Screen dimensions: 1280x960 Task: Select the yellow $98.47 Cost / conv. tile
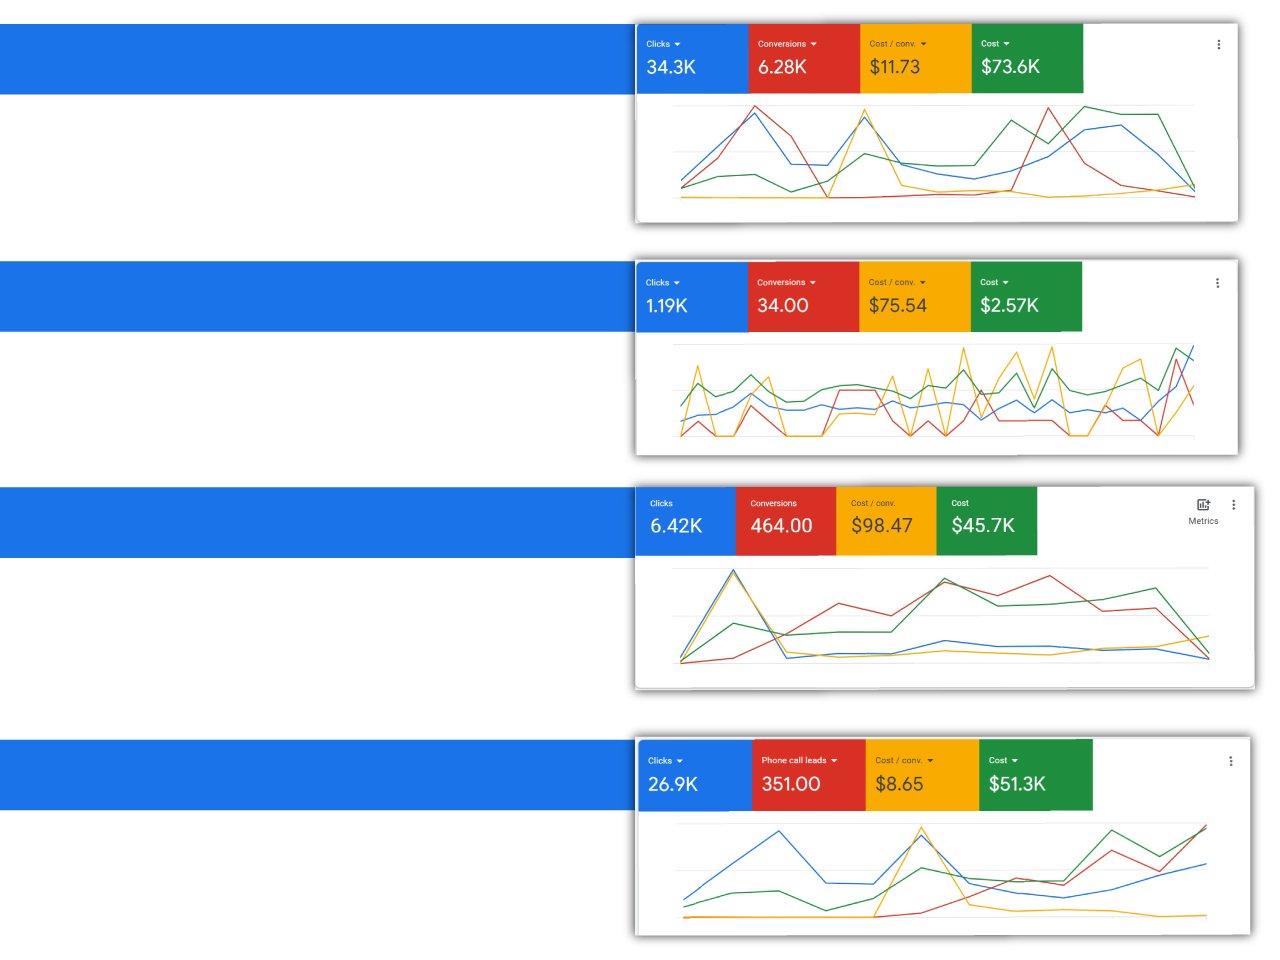886,521
